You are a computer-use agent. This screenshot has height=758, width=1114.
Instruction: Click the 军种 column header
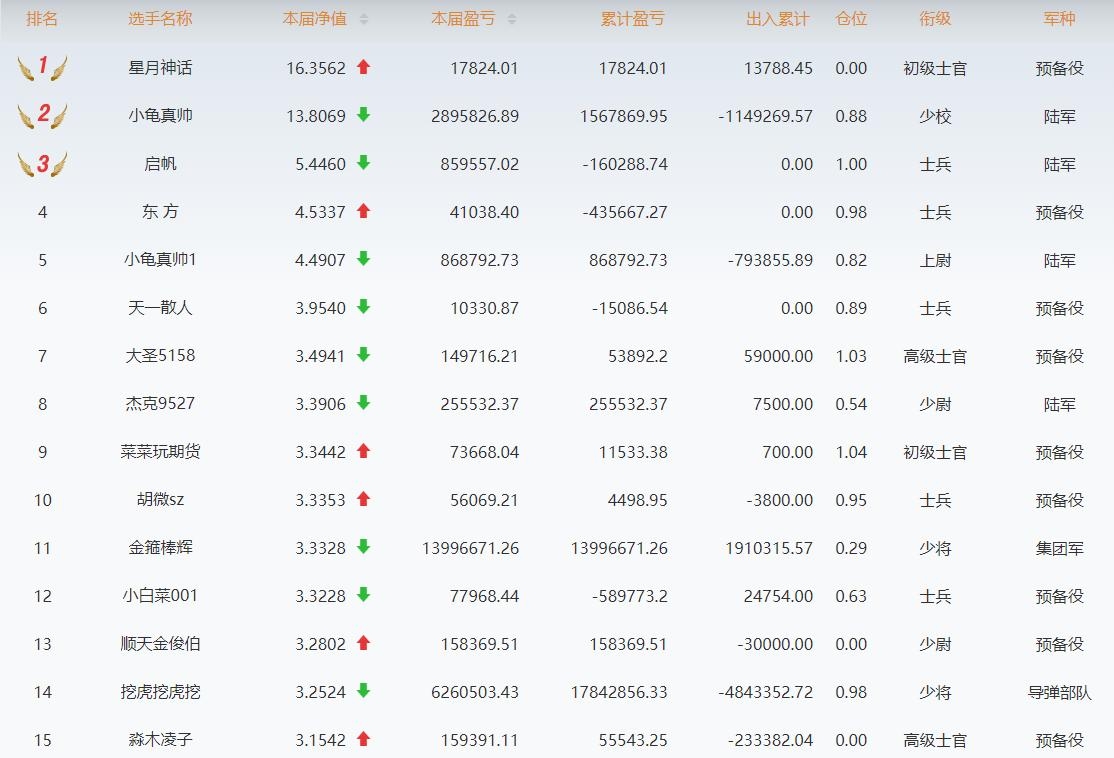(1059, 19)
